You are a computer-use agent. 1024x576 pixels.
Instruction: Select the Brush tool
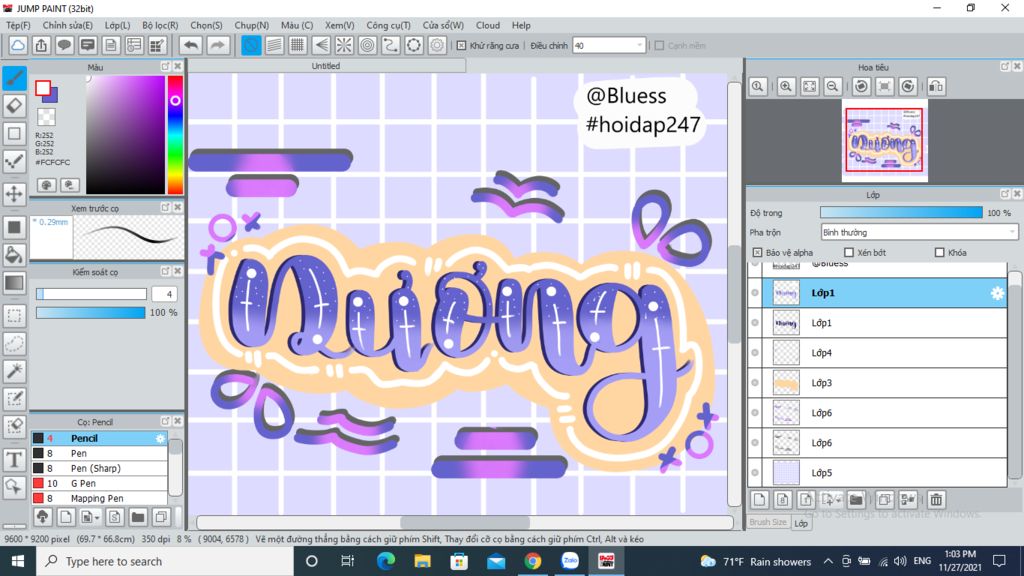[14, 78]
